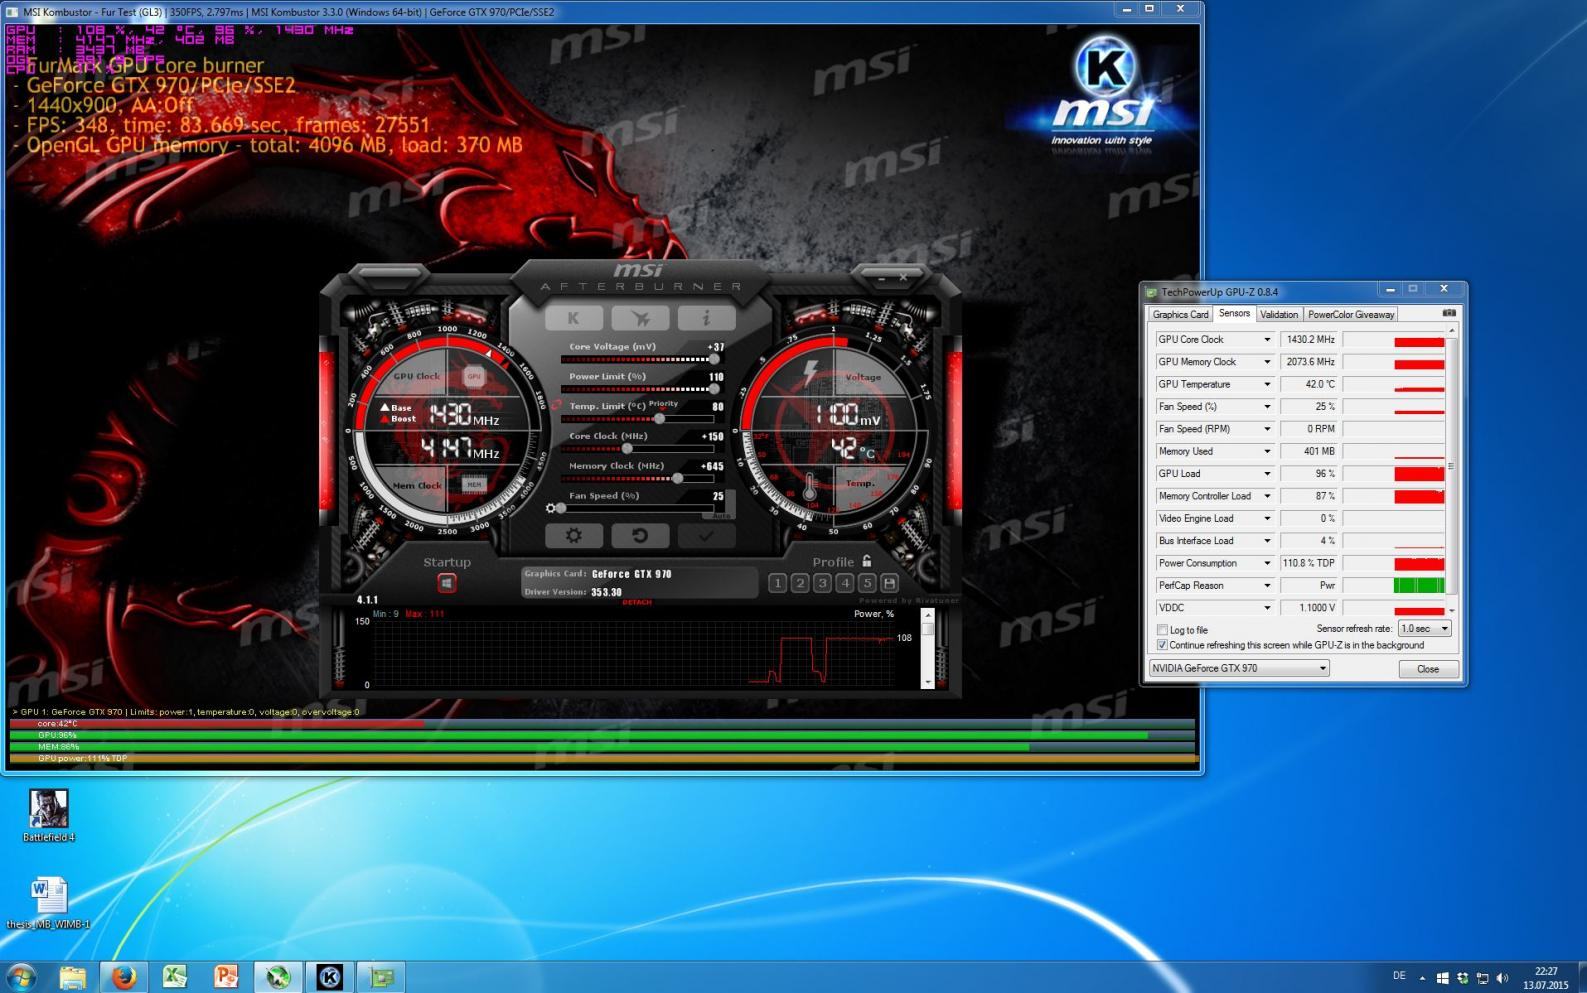Open the Battlefield 4 desktop shortcut
The width and height of the screenshot is (1587, 993).
48,816
